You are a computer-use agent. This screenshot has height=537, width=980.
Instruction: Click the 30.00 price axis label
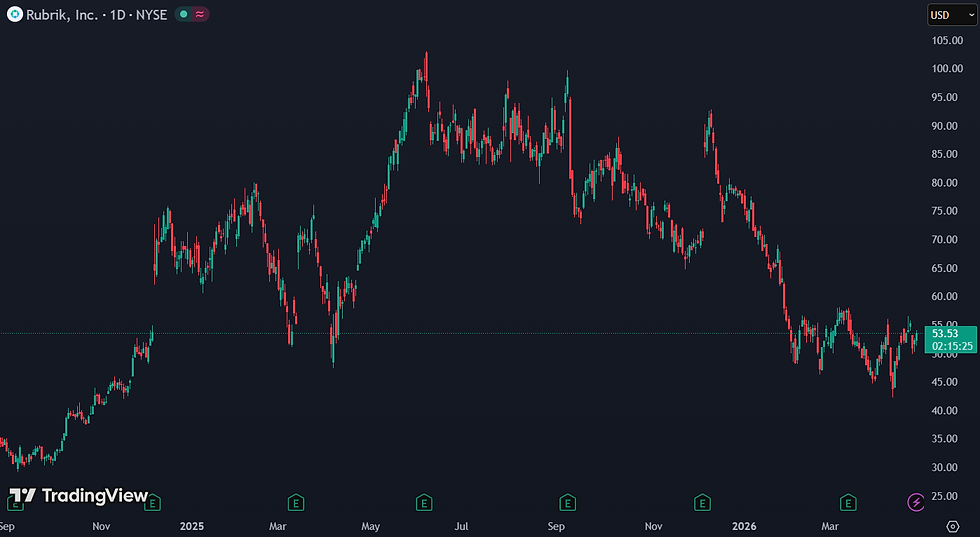coord(944,467)
